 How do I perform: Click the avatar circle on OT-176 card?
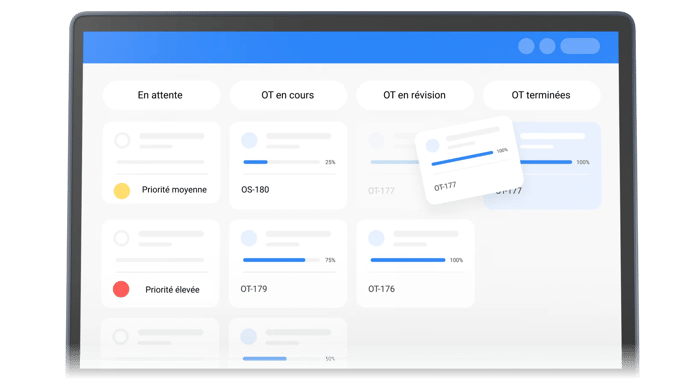click(x=376, y=238)
